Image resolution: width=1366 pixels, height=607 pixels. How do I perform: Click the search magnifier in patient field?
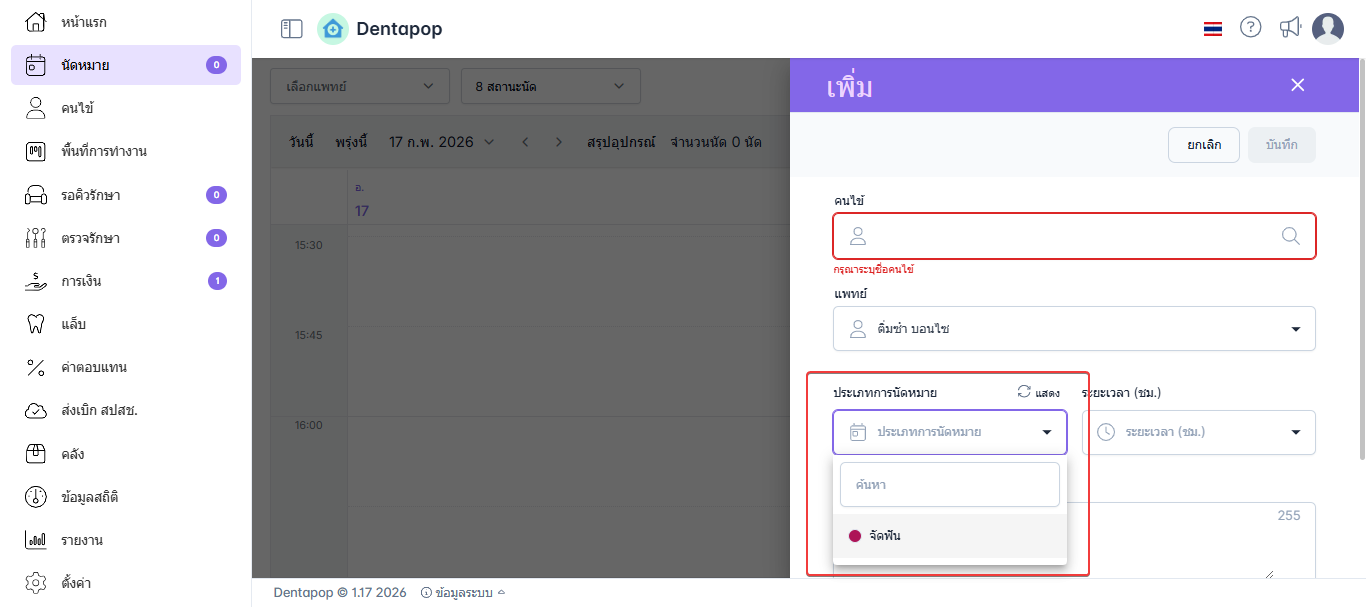click(x=1290, y=236)
